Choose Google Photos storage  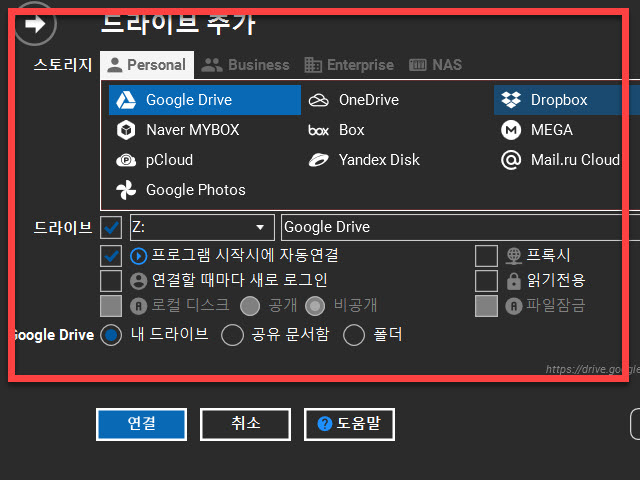tap(180, 190)
